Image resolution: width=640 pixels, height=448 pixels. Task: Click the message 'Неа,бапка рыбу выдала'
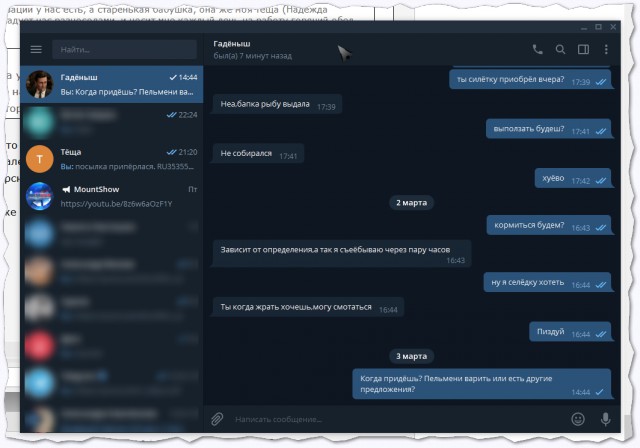pos(277,104)
